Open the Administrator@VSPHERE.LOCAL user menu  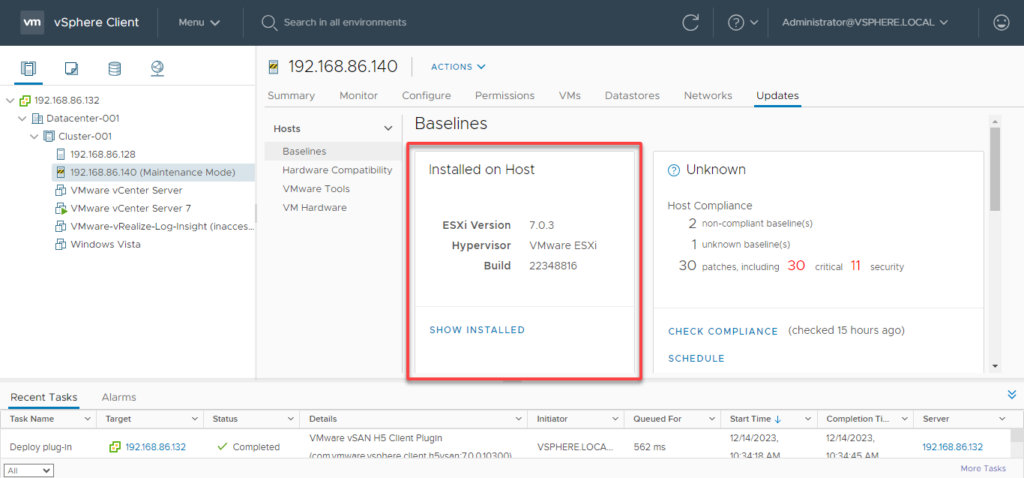[865, 22]
